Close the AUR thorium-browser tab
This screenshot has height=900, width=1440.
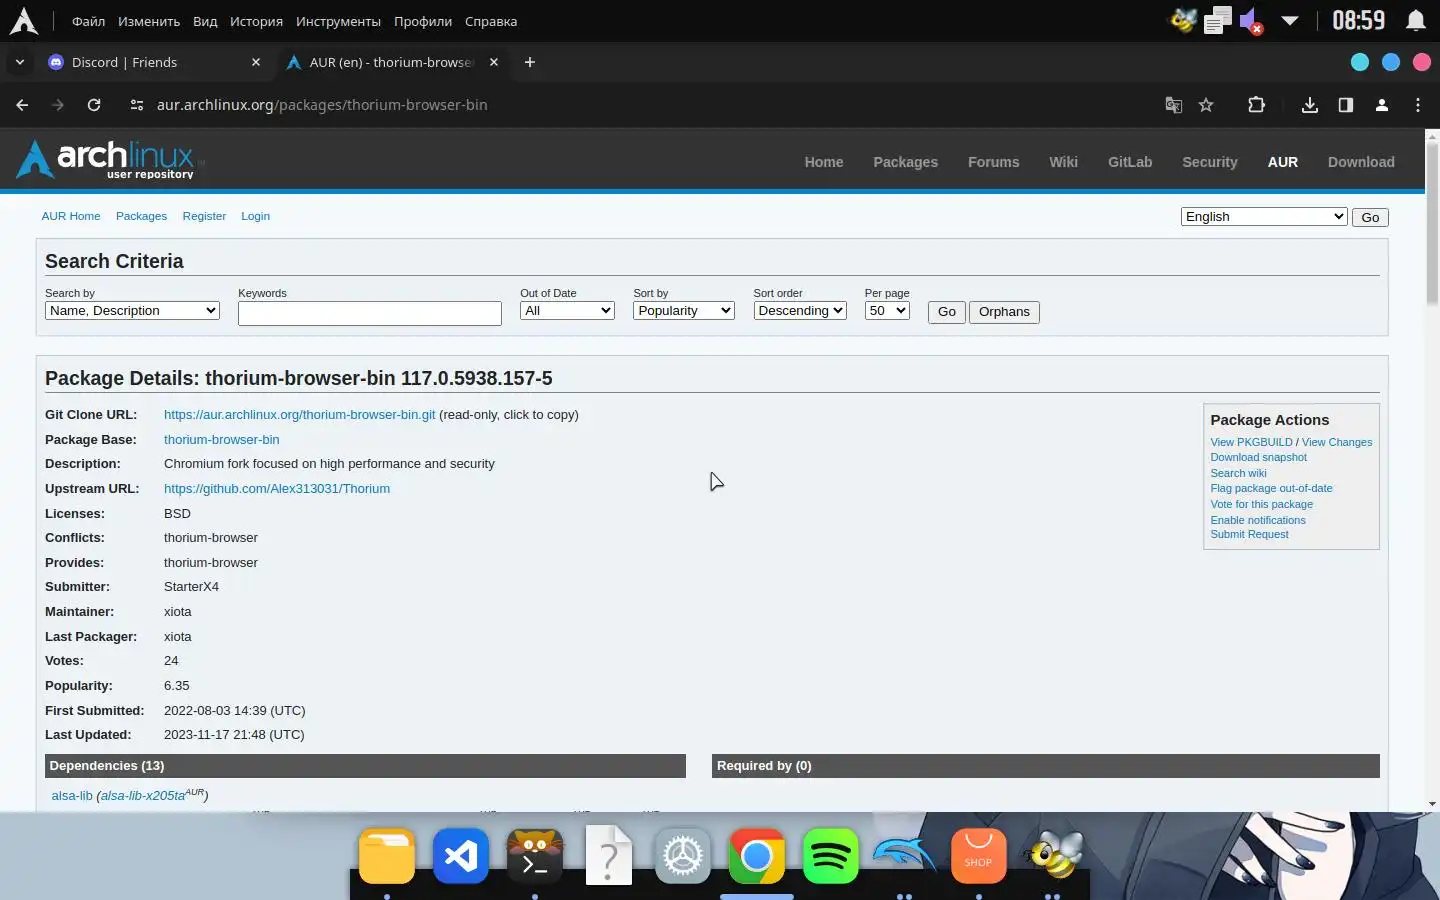493,62
